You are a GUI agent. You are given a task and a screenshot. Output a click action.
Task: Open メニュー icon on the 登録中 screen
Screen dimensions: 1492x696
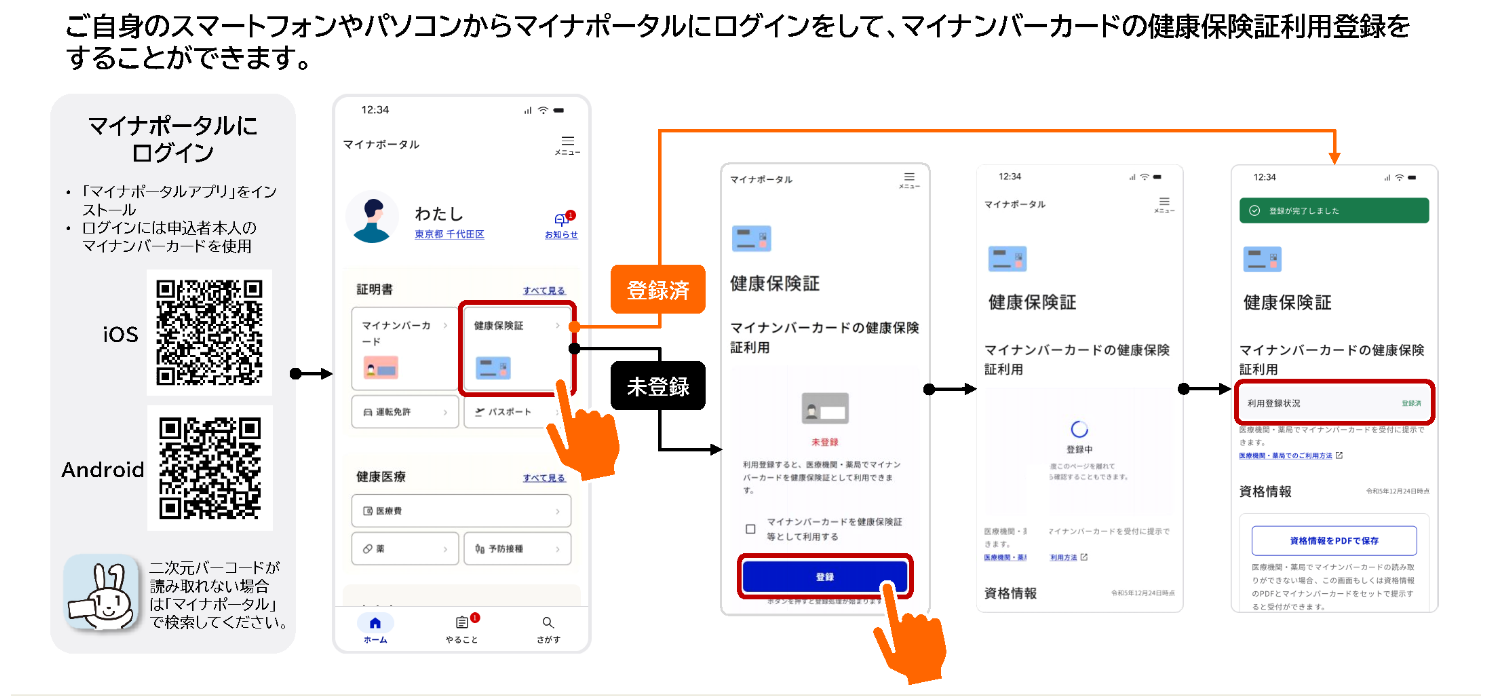tap(1164, 204)
